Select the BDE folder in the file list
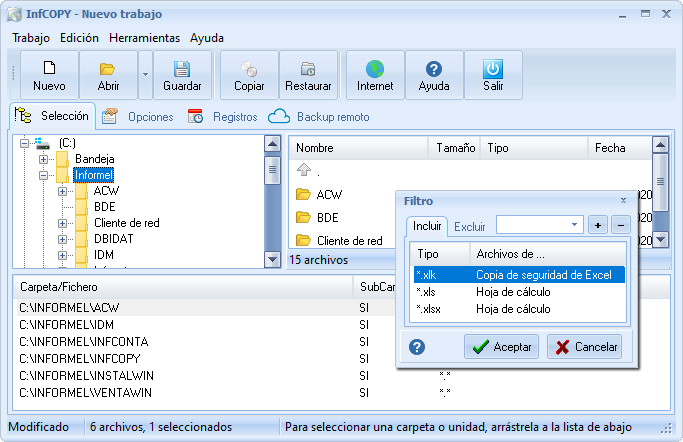Viewport: 683px width, 442px height. tap(328, 217)
